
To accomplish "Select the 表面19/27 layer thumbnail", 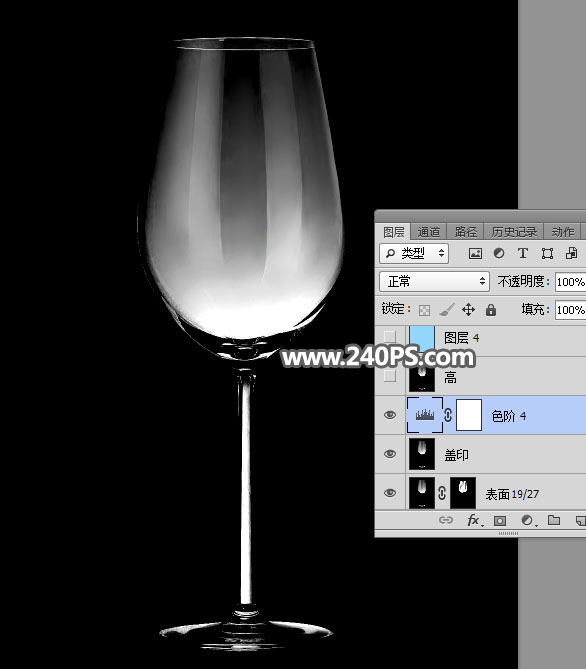I will (422, 493).
